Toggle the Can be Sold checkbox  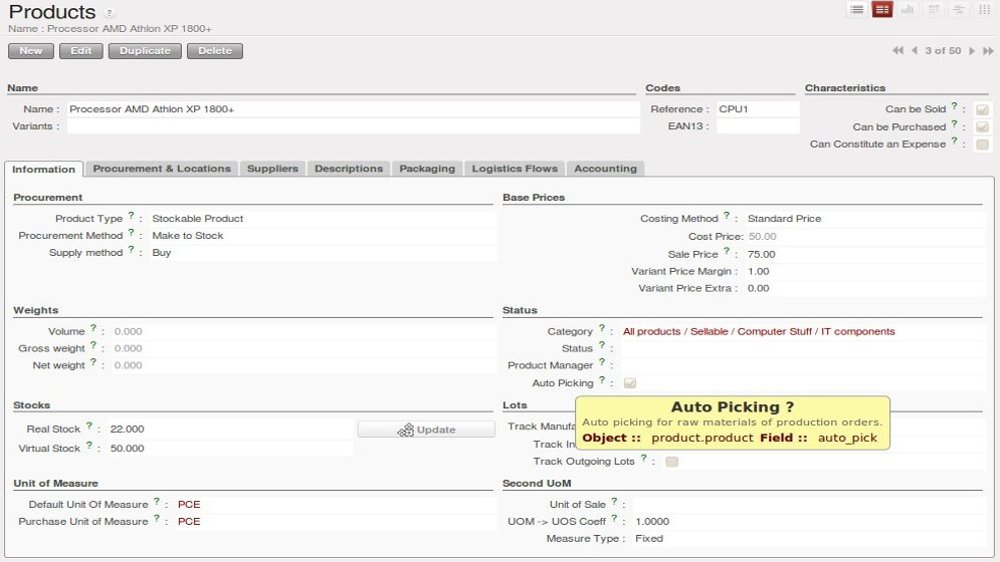pyautogui.click(x=982, y=110)
